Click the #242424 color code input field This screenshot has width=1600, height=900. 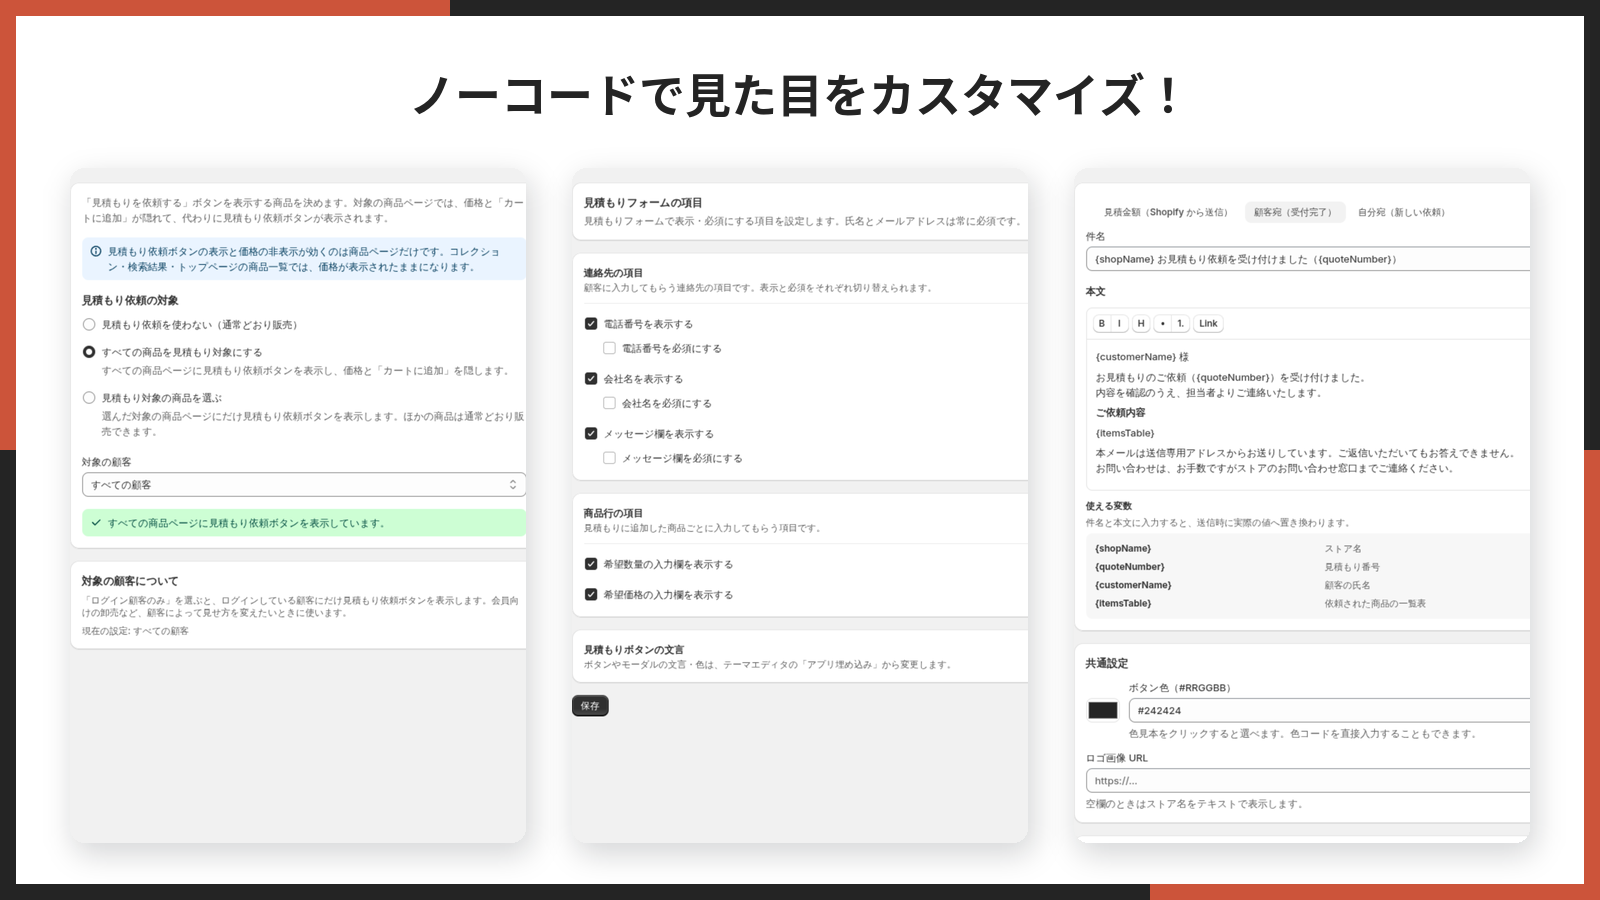1329,711
